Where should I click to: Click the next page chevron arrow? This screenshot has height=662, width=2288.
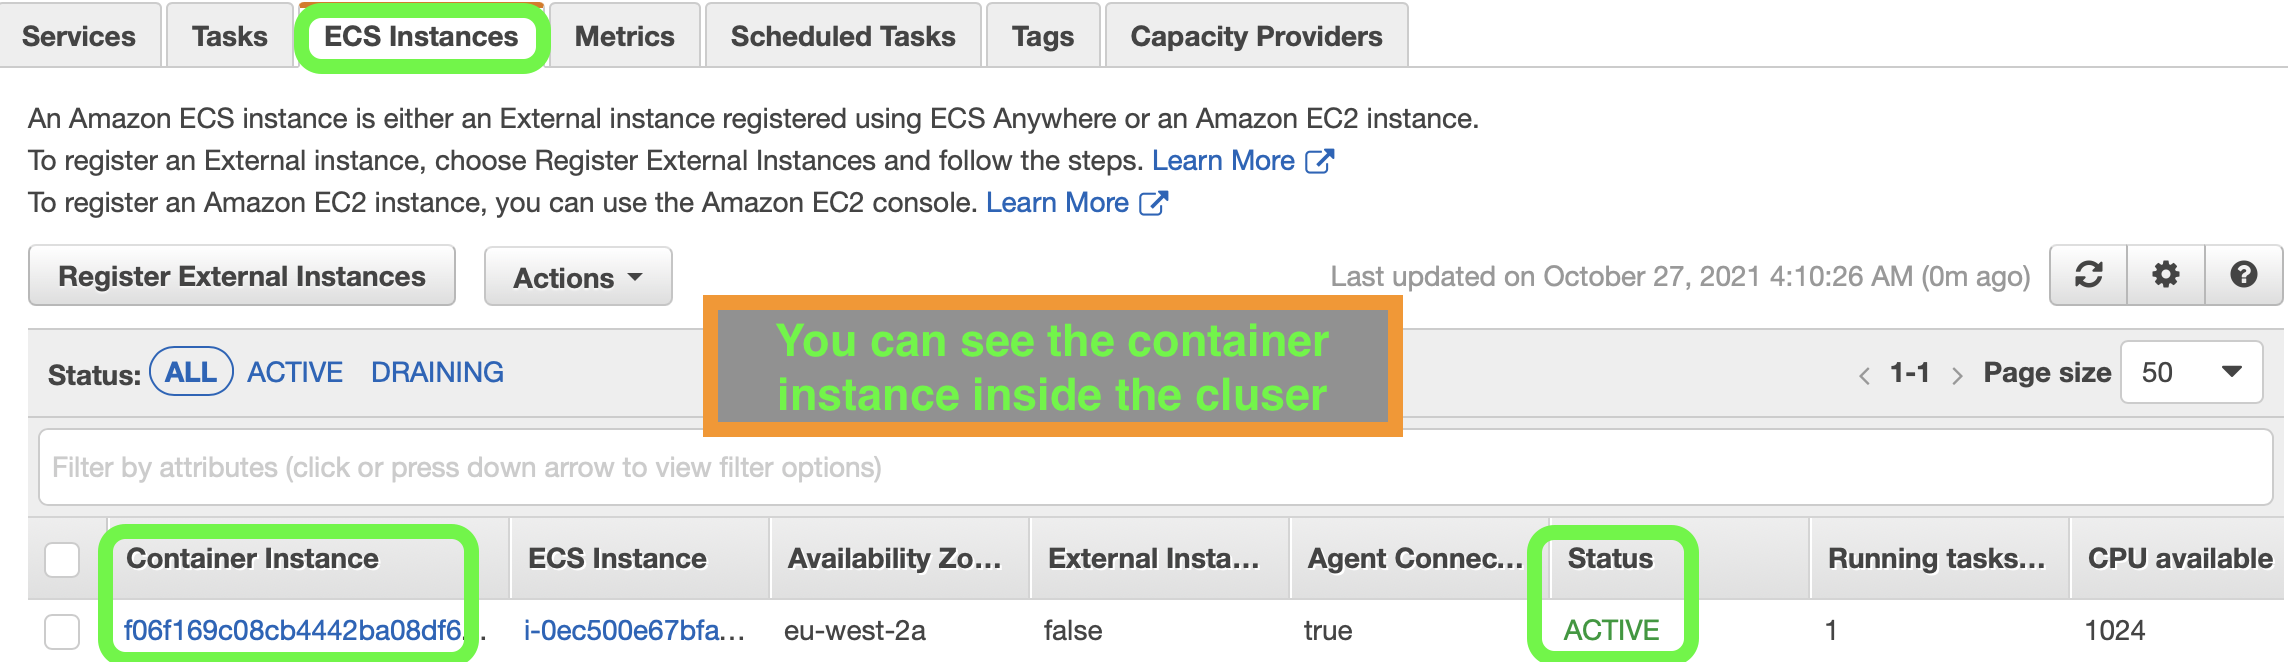[1959, 372]
